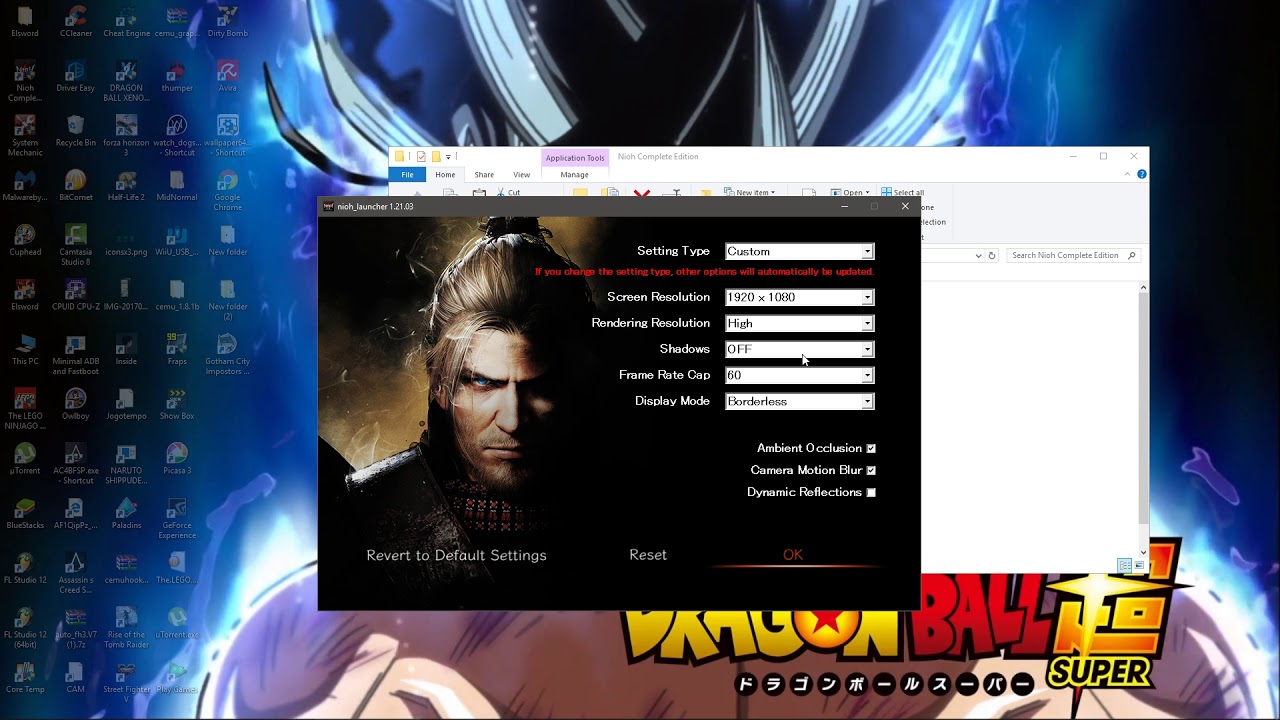Select Recycle Bin on desktop
The image size is (1280, 720).
point(76,131)
